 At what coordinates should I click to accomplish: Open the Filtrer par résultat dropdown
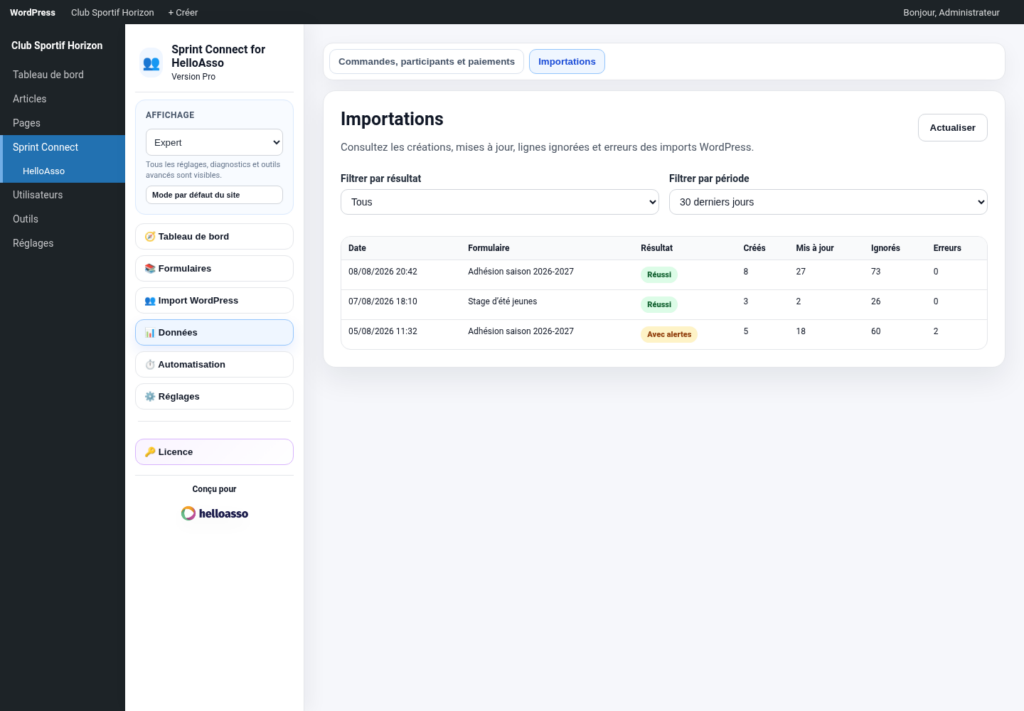[x=500, y=202]
